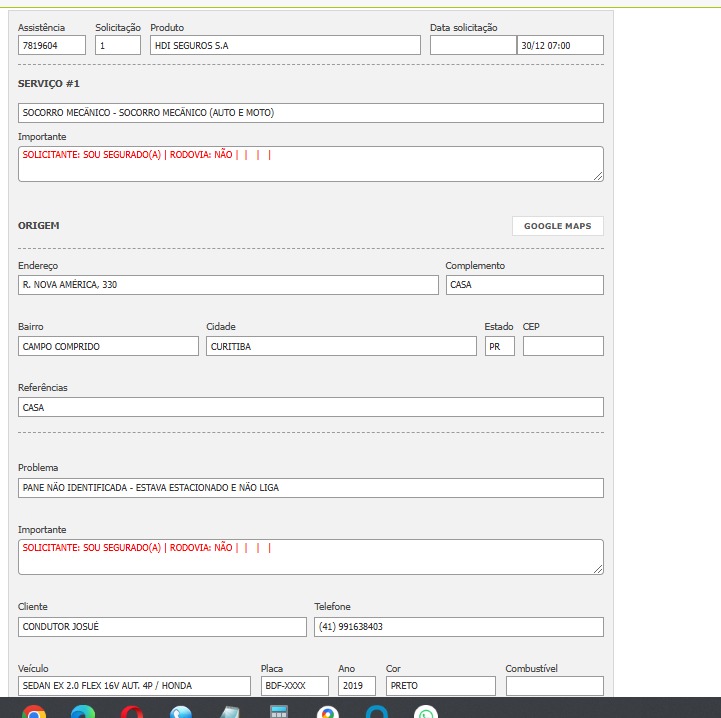This screenshot has height=718, width=721.
Task: Click the Cidade field CURITIBA
Action: 341,346
